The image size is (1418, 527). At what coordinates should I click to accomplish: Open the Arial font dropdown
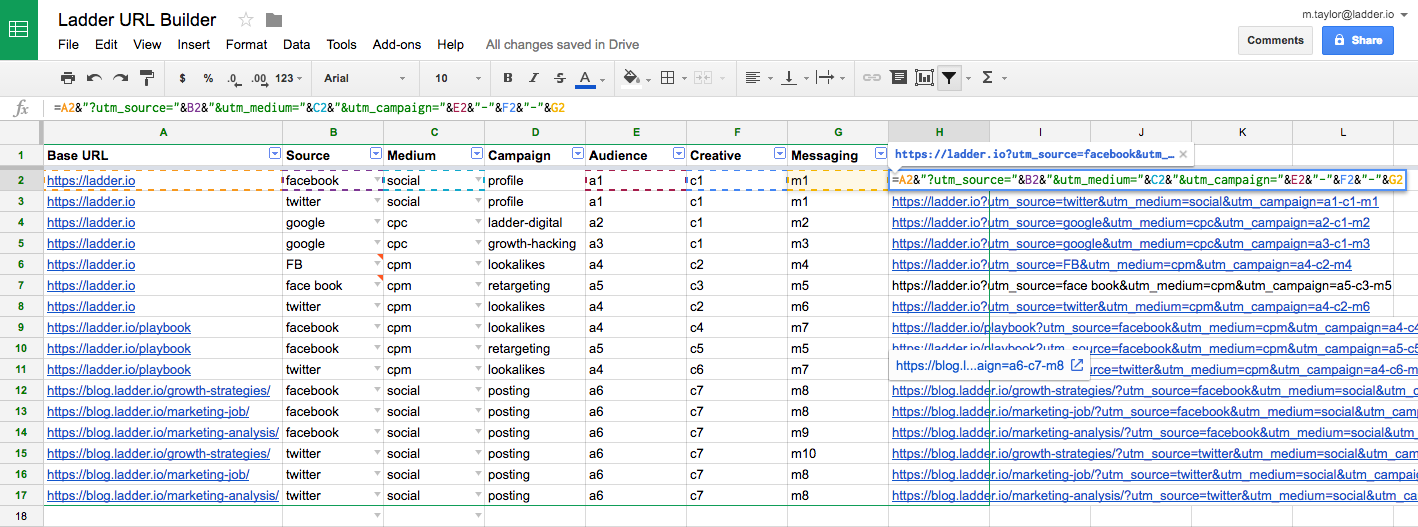pyautogui.click(x=364, y=78)
